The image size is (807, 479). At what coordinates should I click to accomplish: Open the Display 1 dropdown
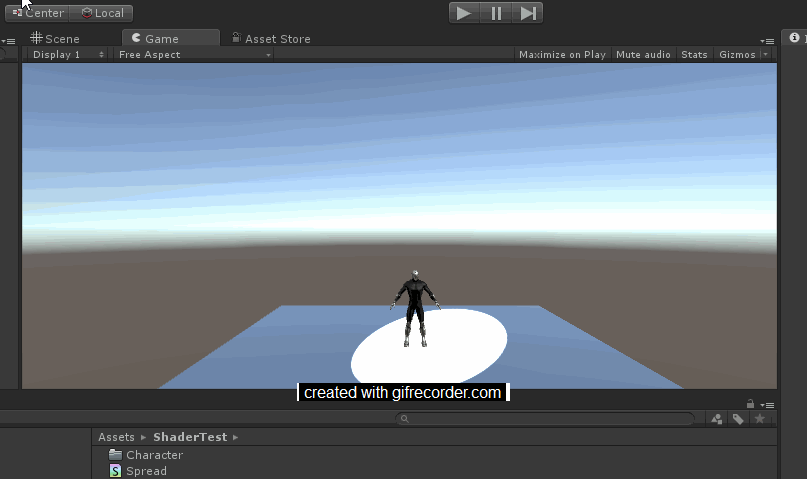(68, 55)
